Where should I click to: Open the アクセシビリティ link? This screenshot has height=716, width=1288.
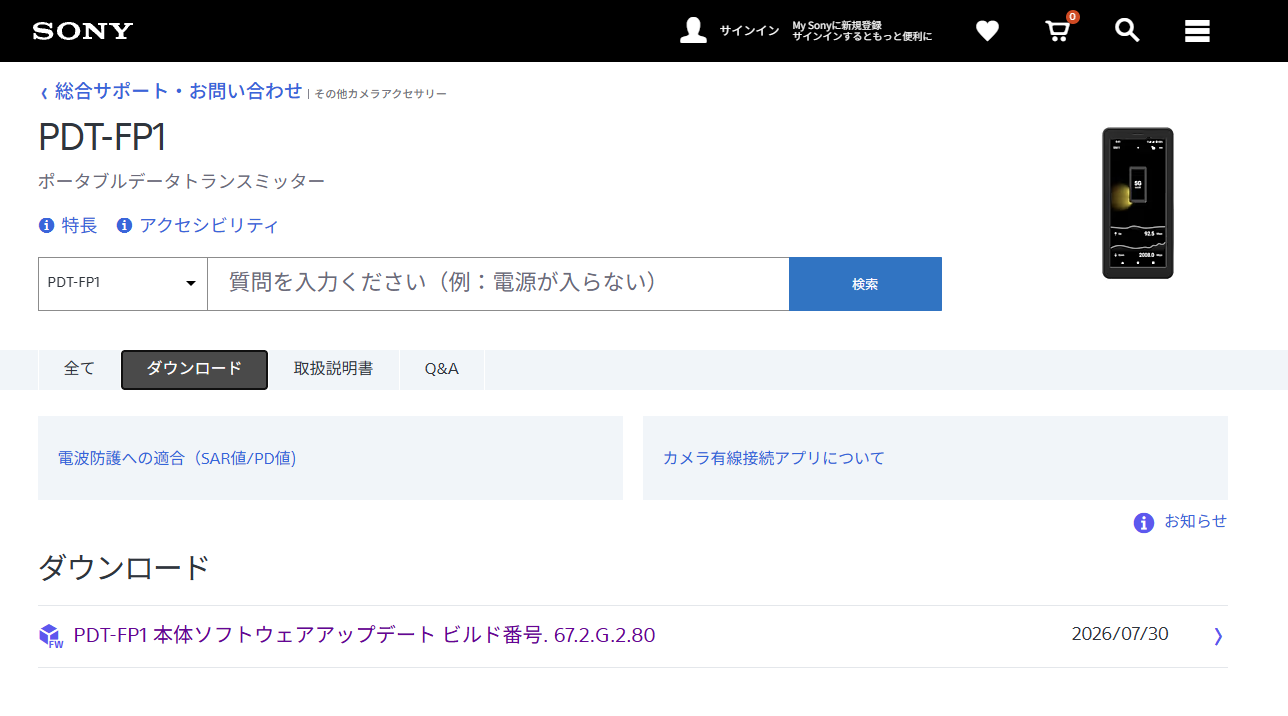pyautogui.click(x=209, y=225)
